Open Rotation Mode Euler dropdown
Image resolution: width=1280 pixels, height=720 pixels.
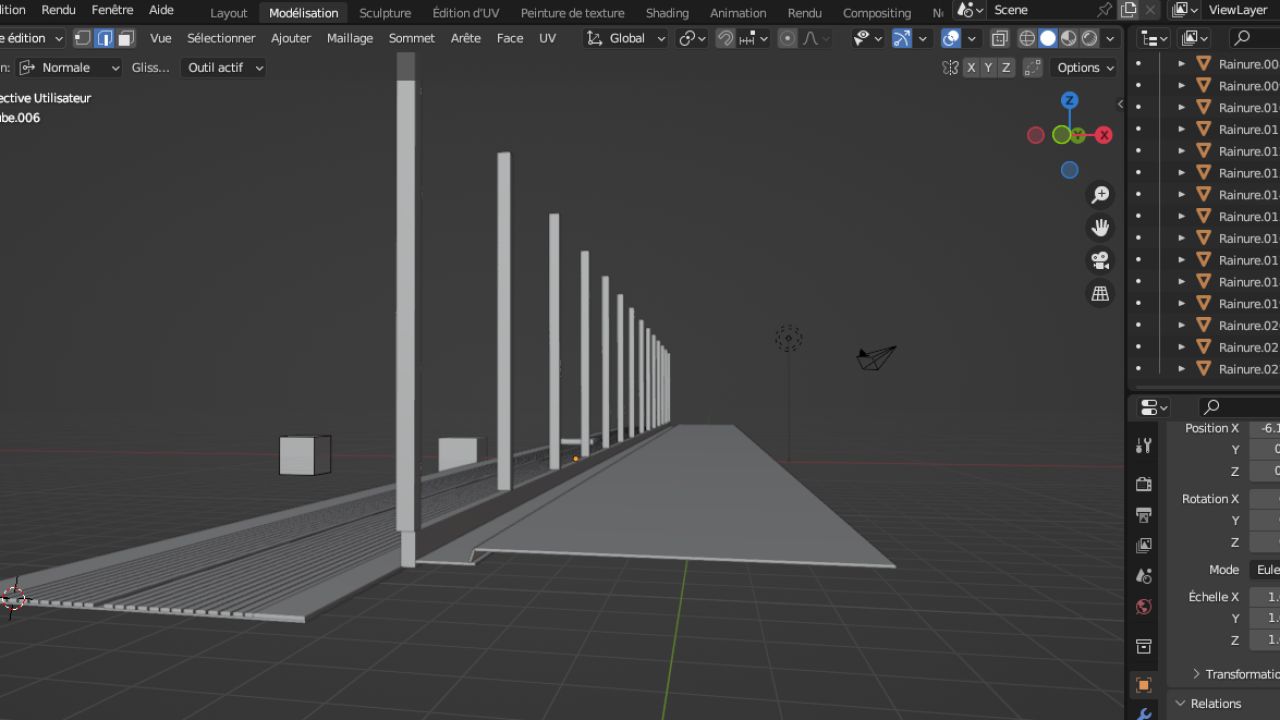coord(1265,569)
